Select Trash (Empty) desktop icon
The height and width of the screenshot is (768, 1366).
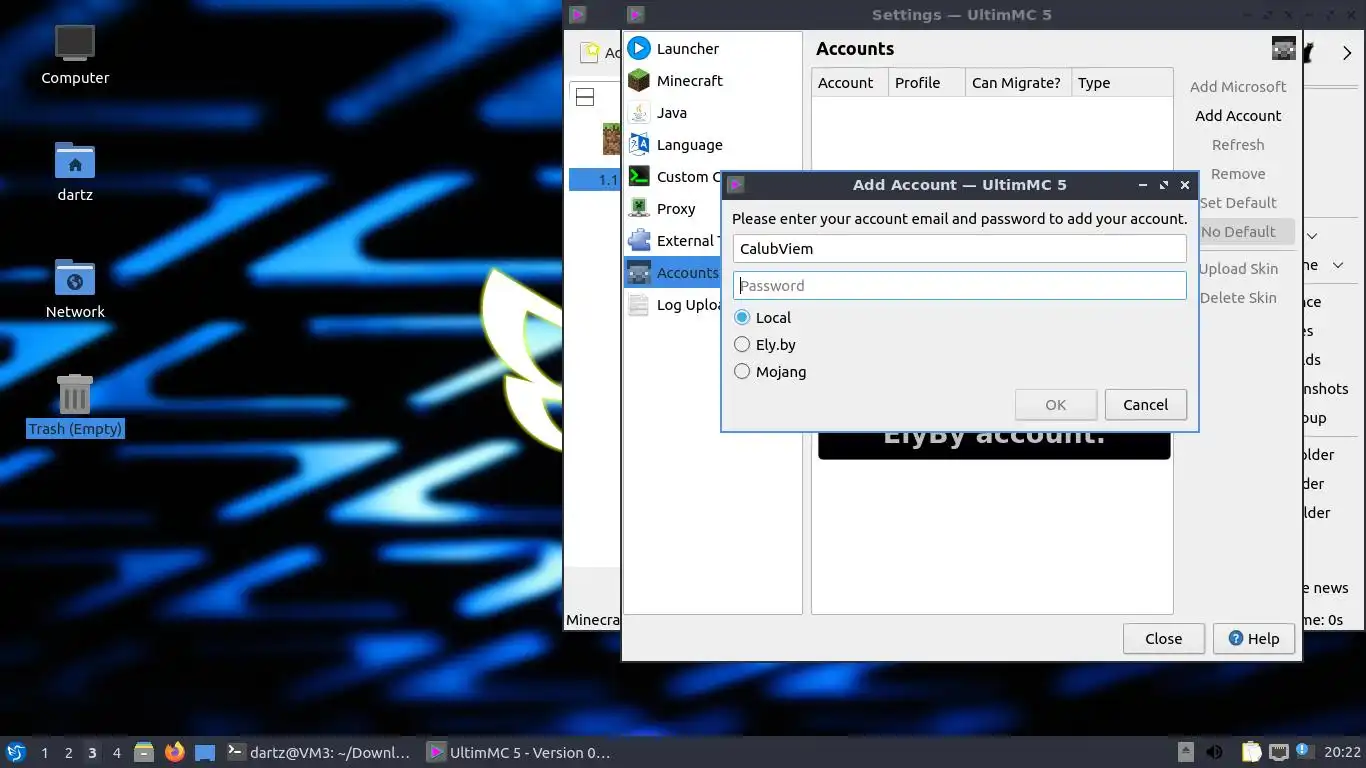pos(75,405)
